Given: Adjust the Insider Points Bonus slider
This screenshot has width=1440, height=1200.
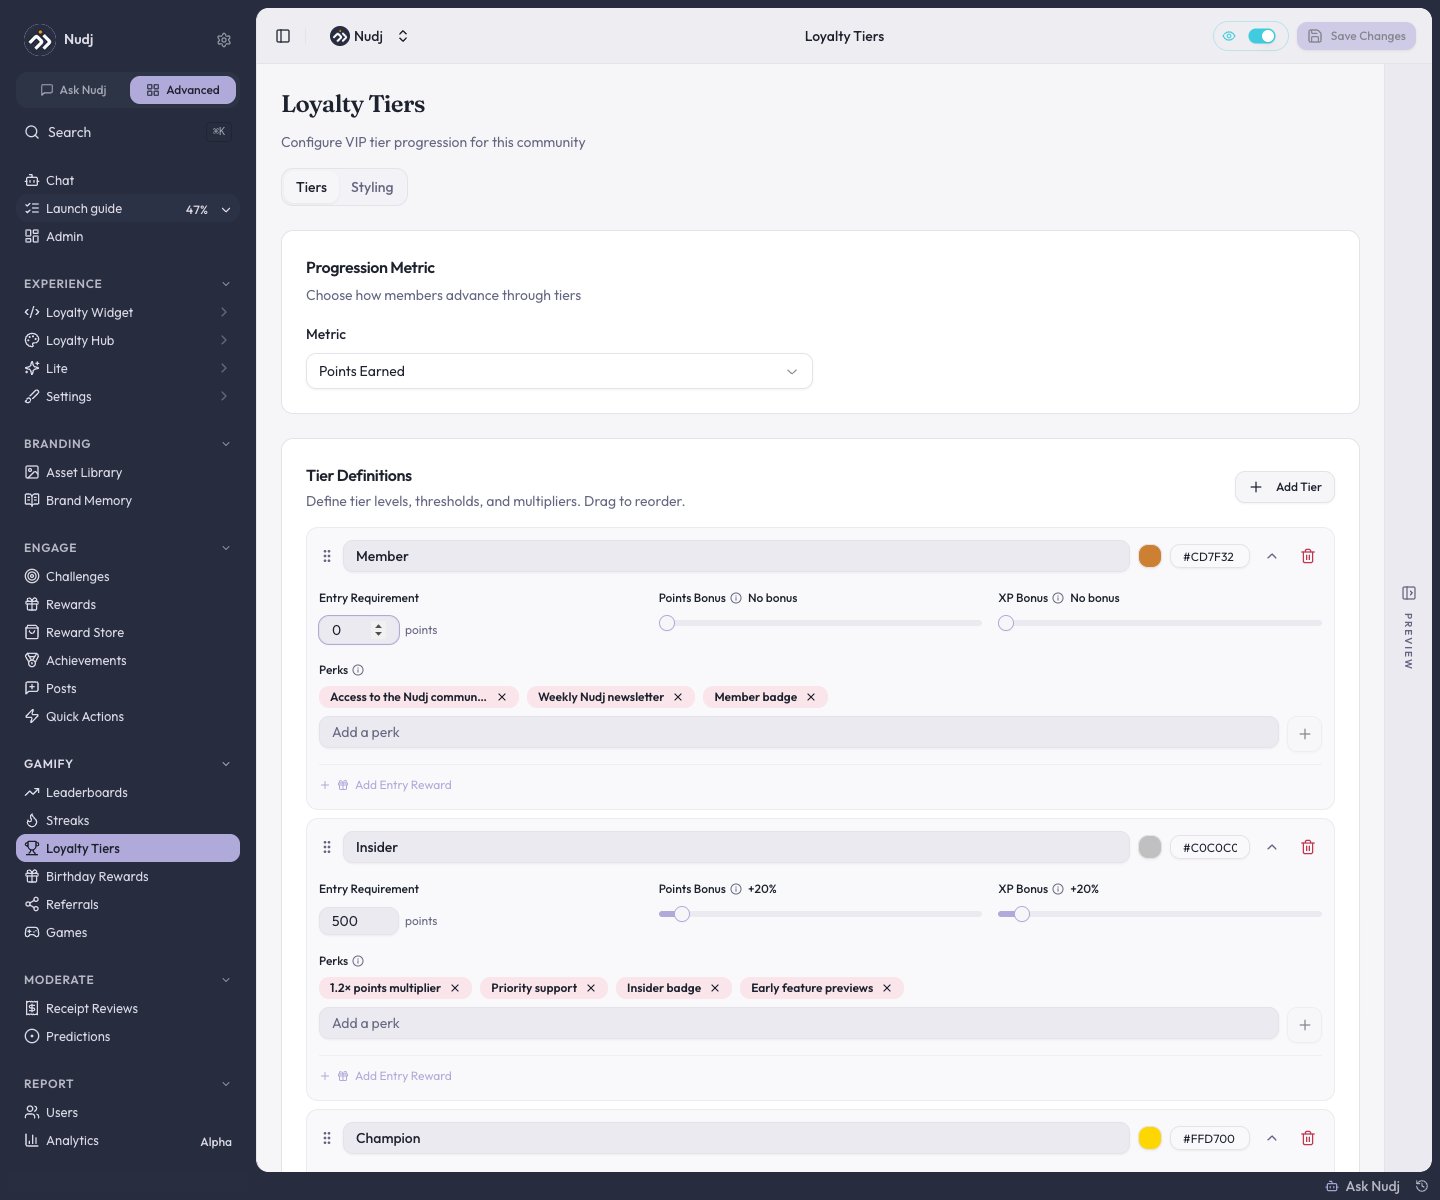Looking at the screenshot, I should (x=682, y=914).
